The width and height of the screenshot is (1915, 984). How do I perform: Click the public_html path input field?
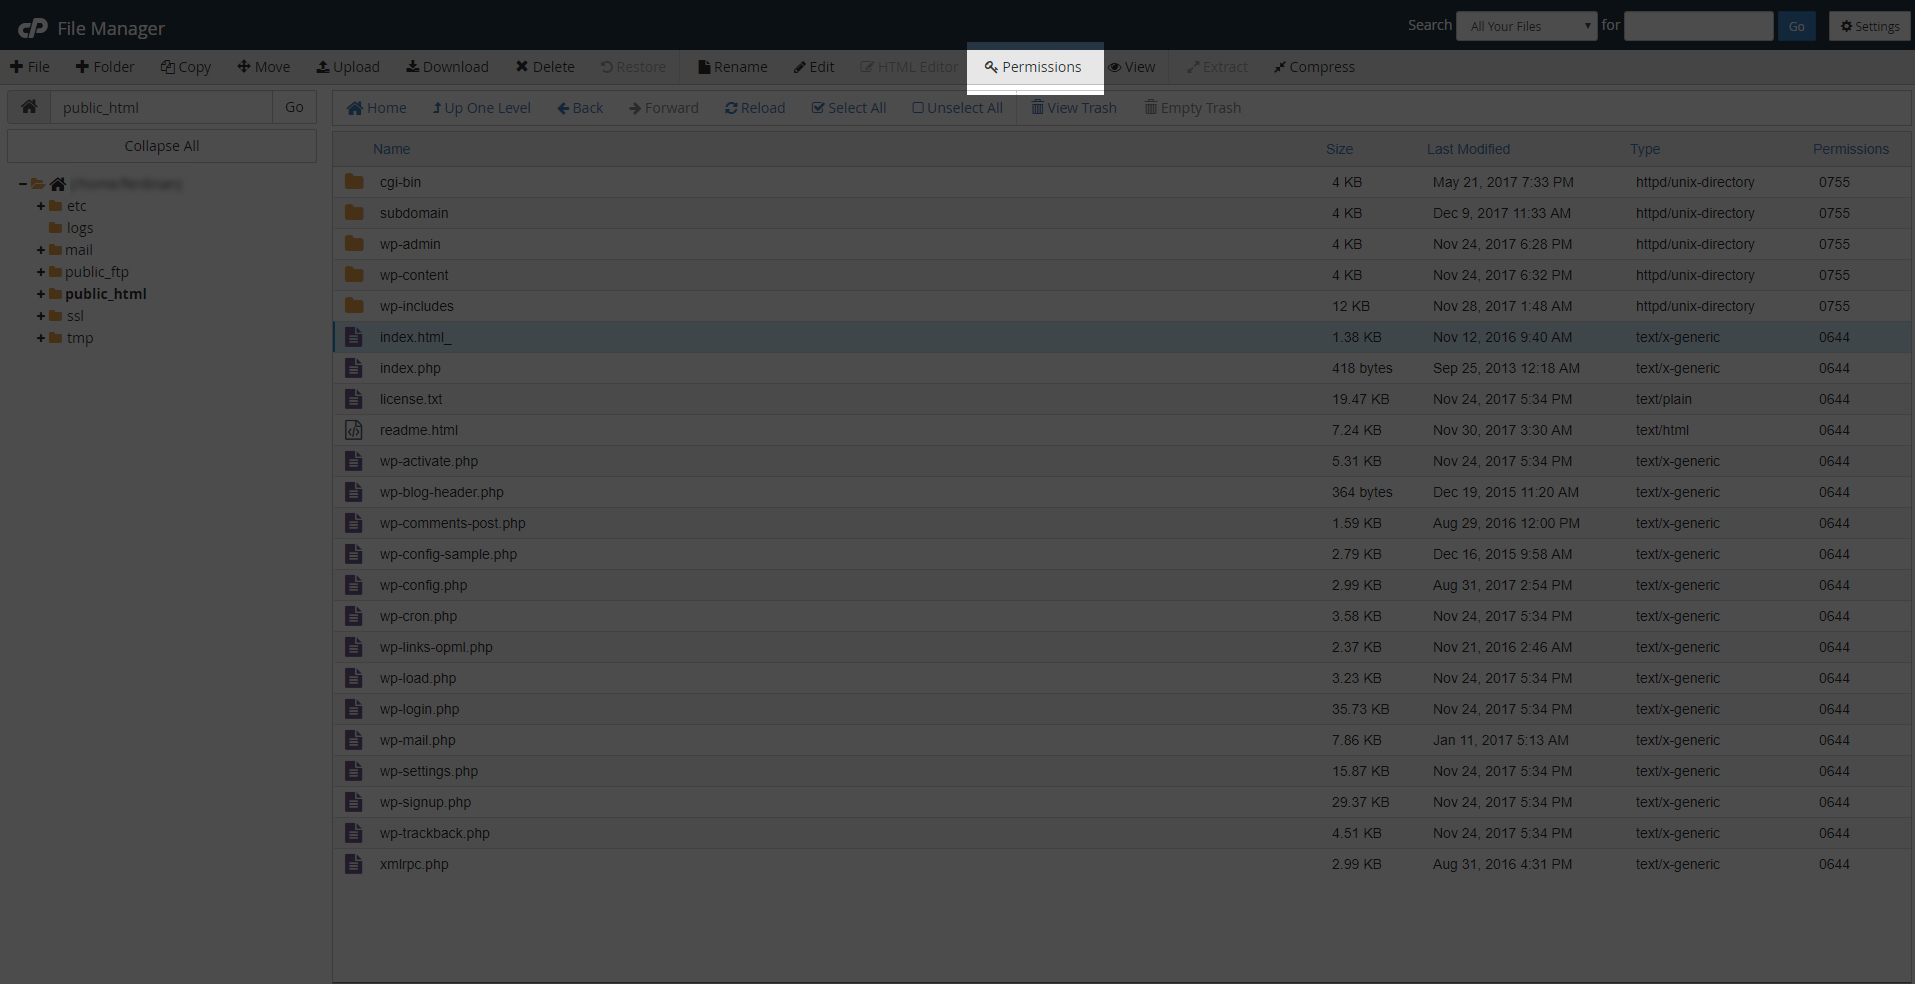[161, 107]
